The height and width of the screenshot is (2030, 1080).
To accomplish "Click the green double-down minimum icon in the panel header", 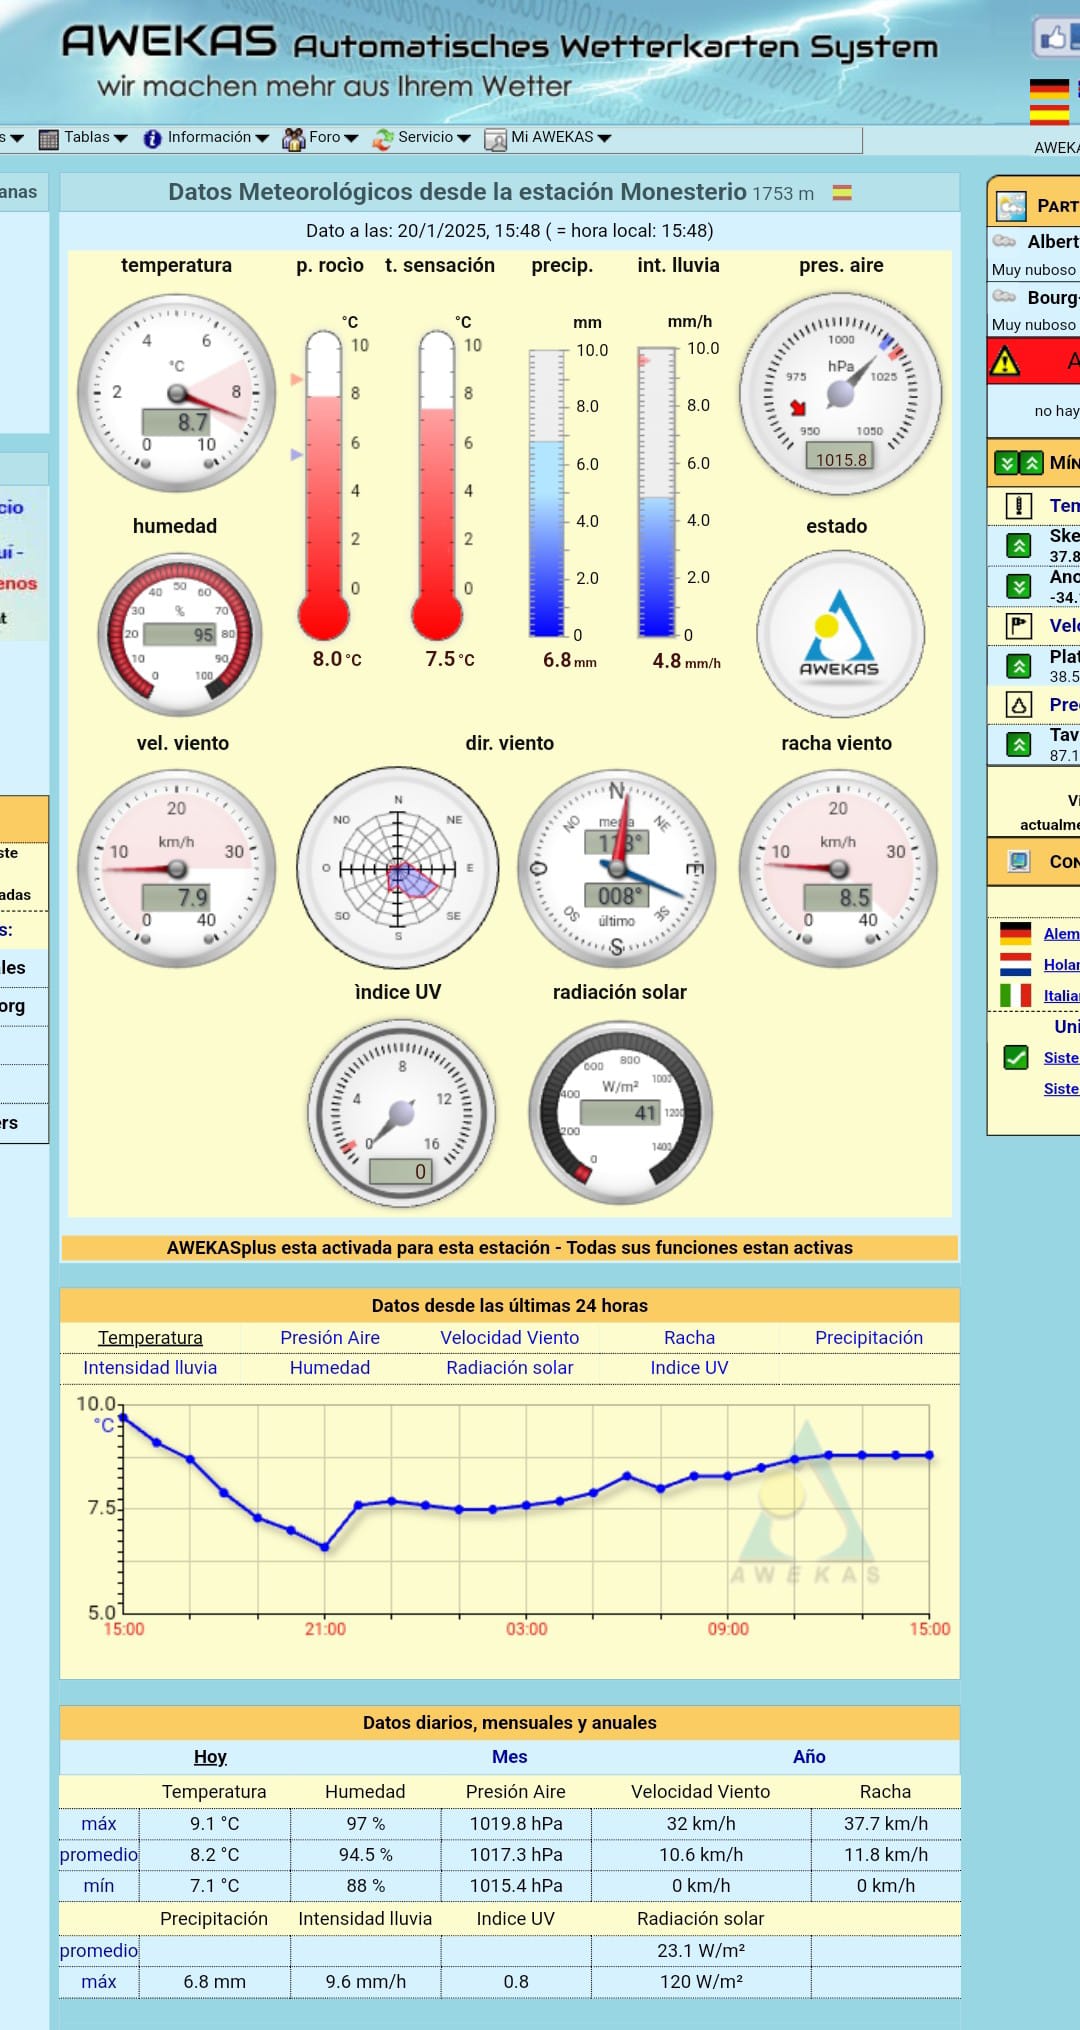I will [1006, 463].
